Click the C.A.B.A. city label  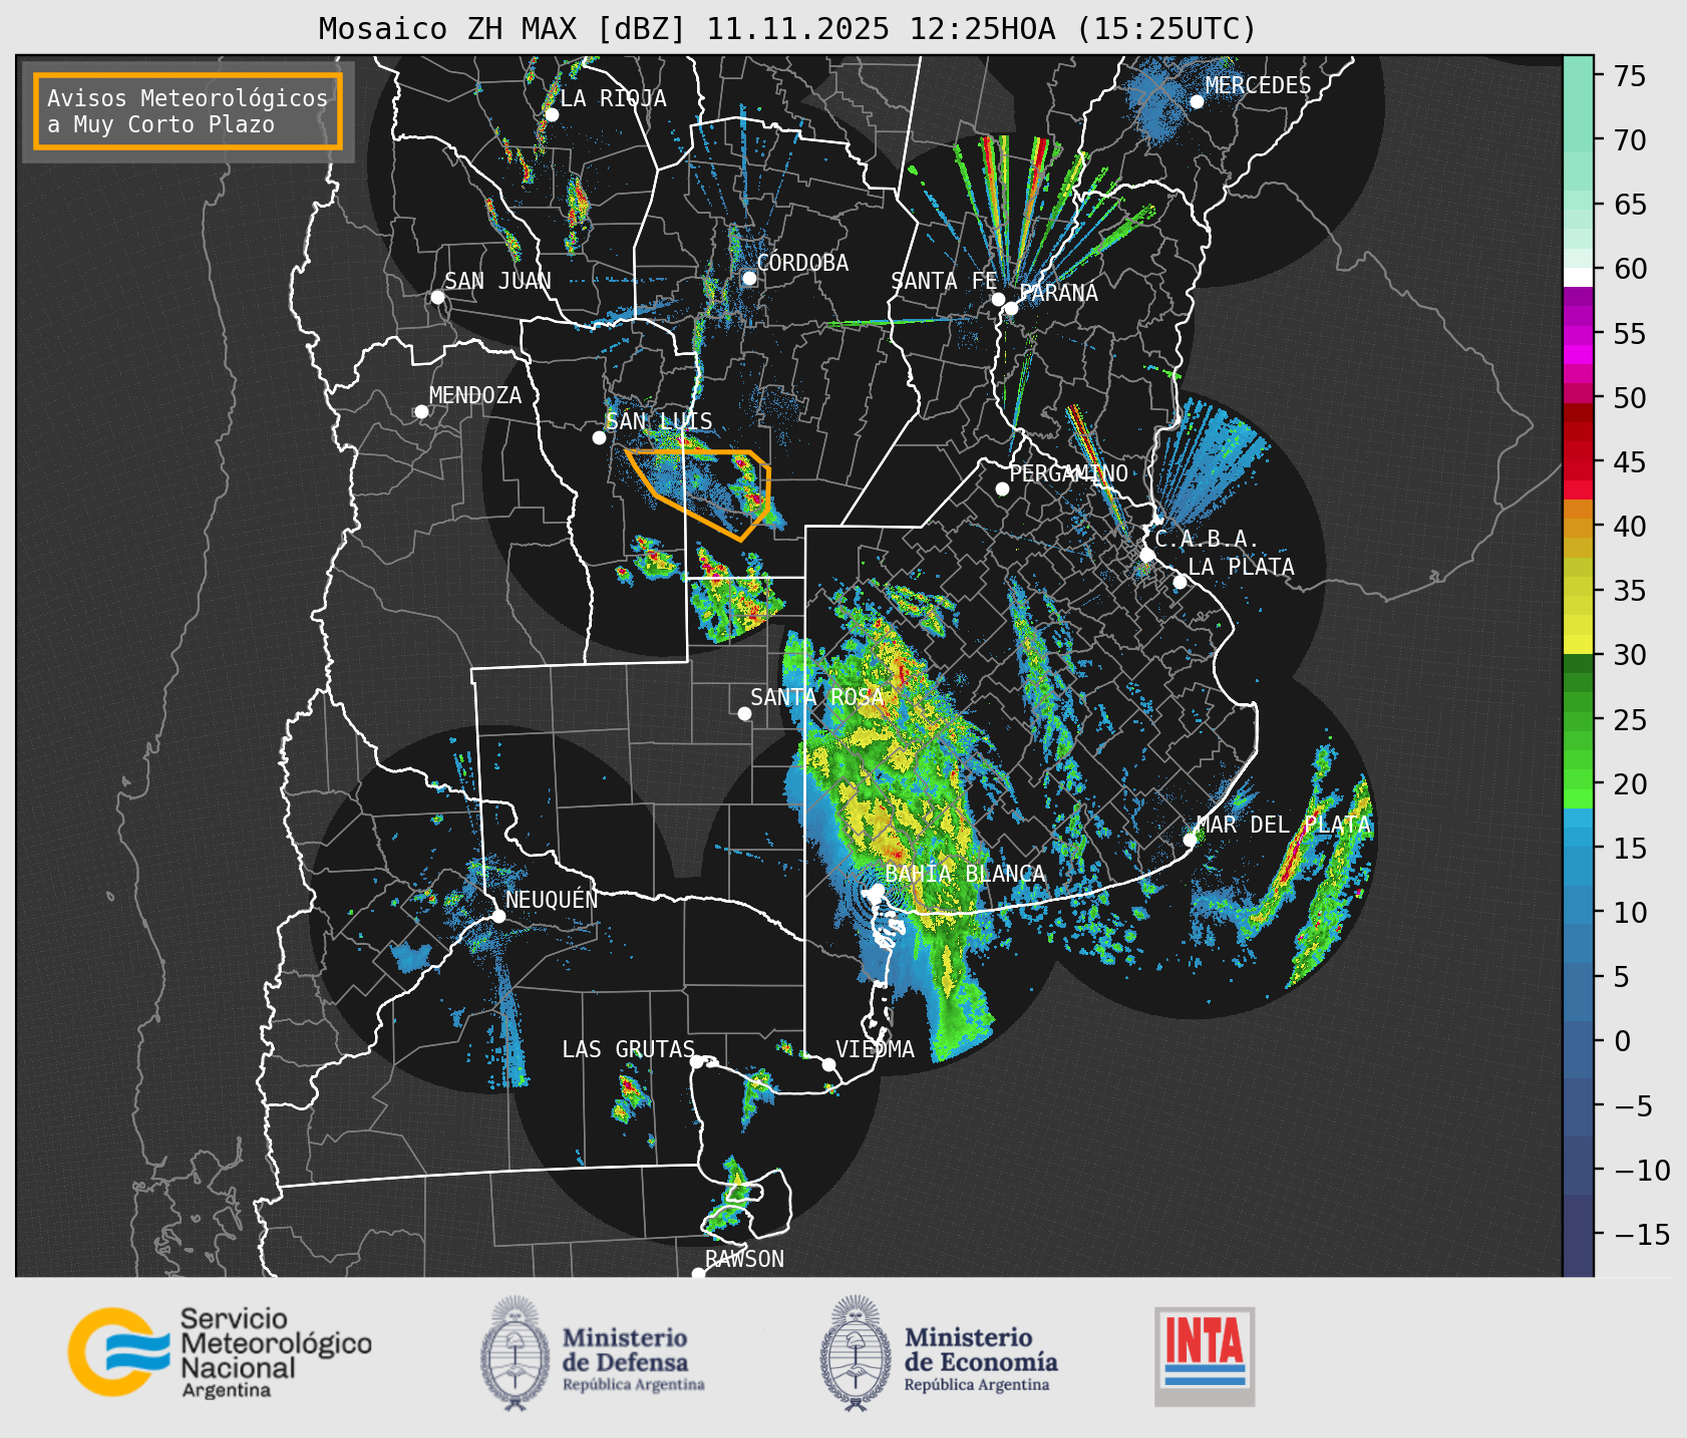(1207, 539)
